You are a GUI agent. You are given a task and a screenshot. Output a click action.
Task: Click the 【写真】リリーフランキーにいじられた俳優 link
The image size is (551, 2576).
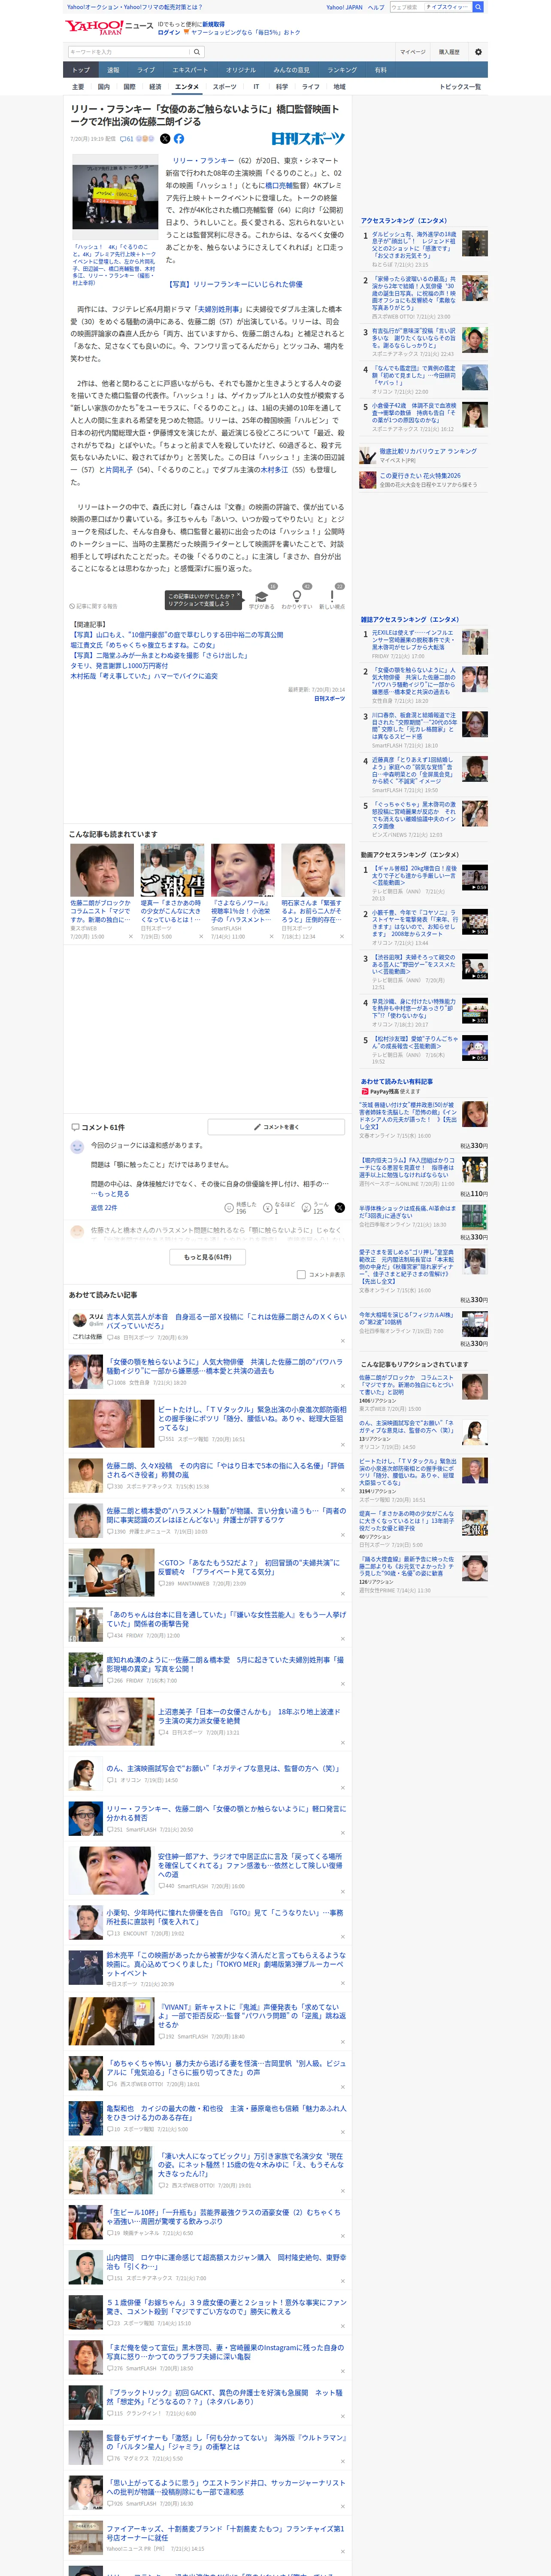(x=234, y=284)
